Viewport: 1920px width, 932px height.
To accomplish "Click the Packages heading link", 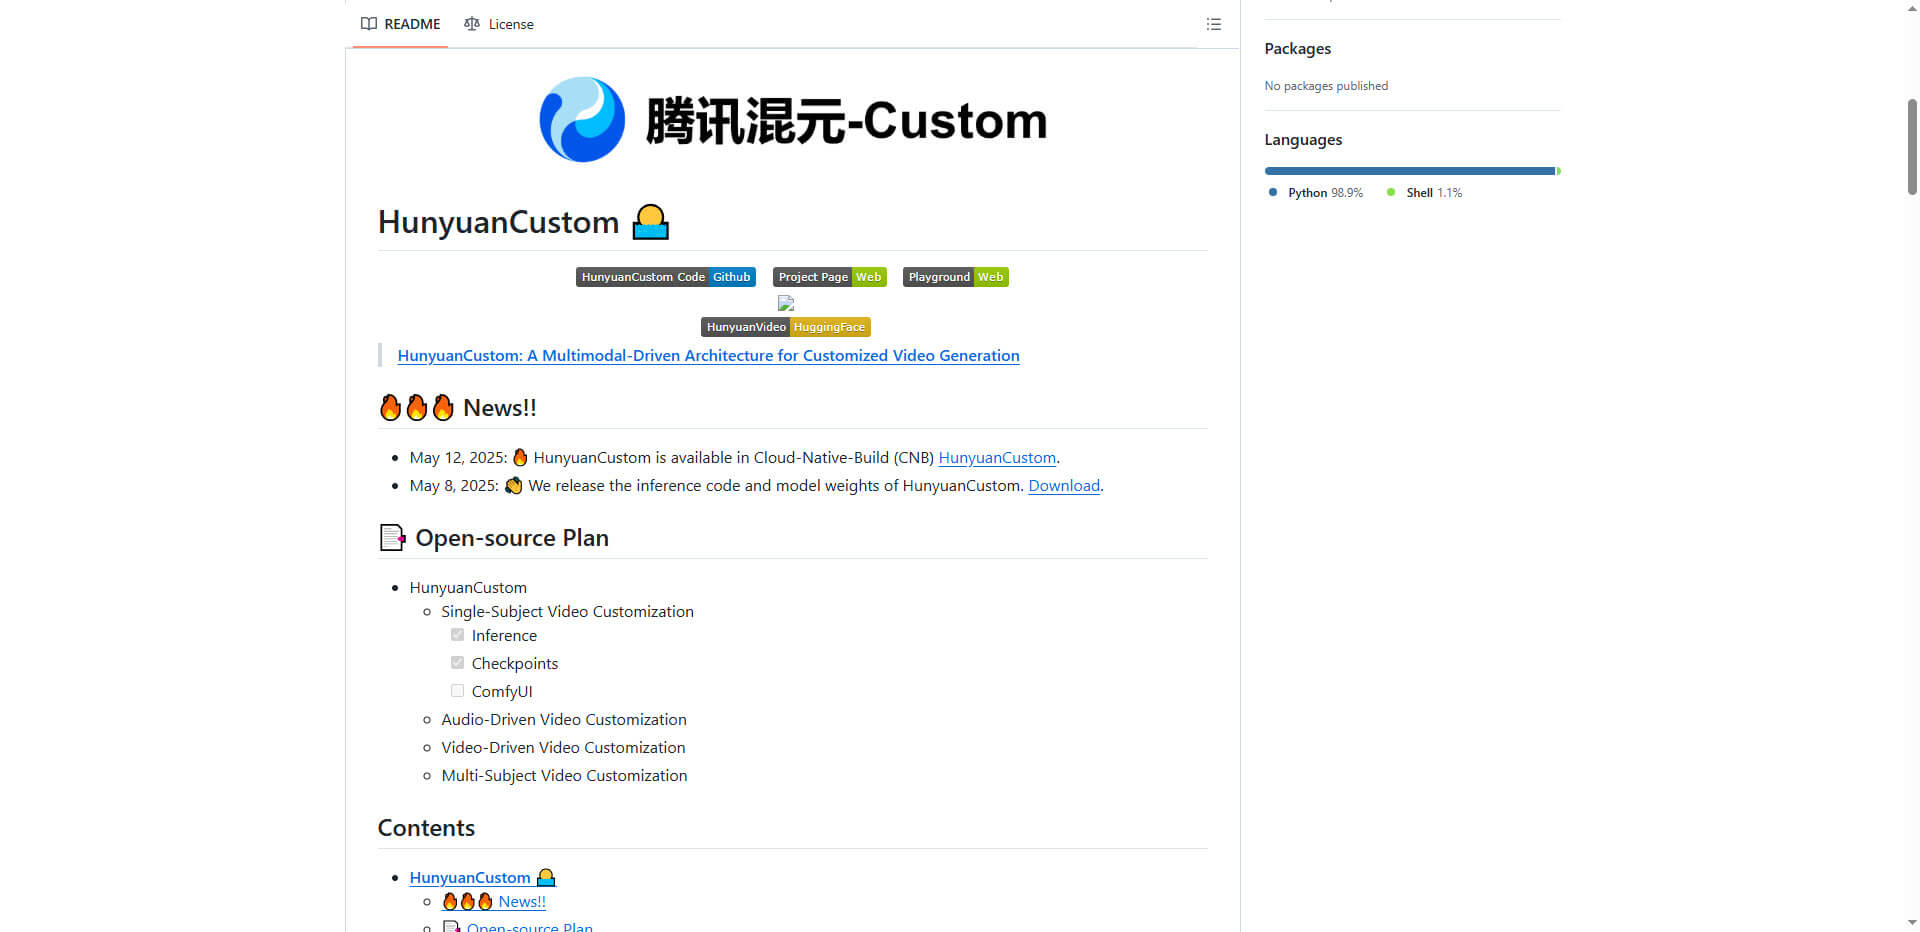I will (x=1298, y=49).
